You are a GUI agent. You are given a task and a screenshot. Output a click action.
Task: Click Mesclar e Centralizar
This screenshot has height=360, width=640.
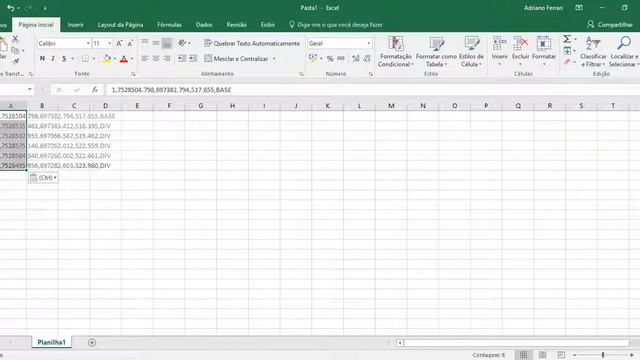pos(236,59)
